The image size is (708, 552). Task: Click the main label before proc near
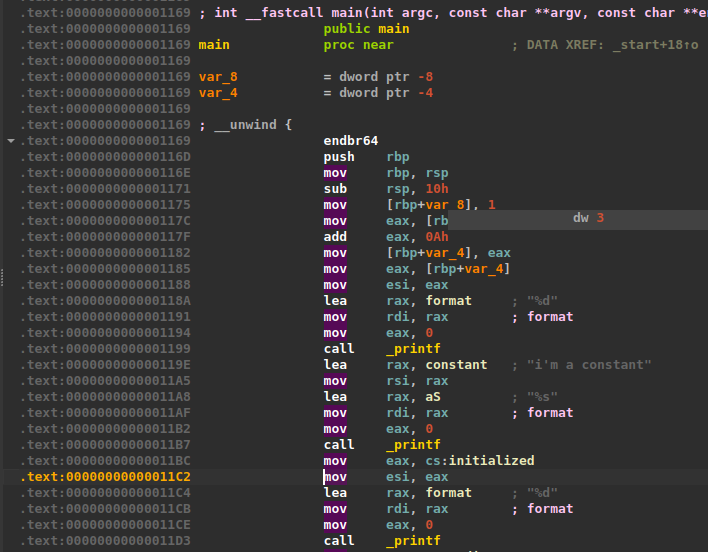point(214,45)
